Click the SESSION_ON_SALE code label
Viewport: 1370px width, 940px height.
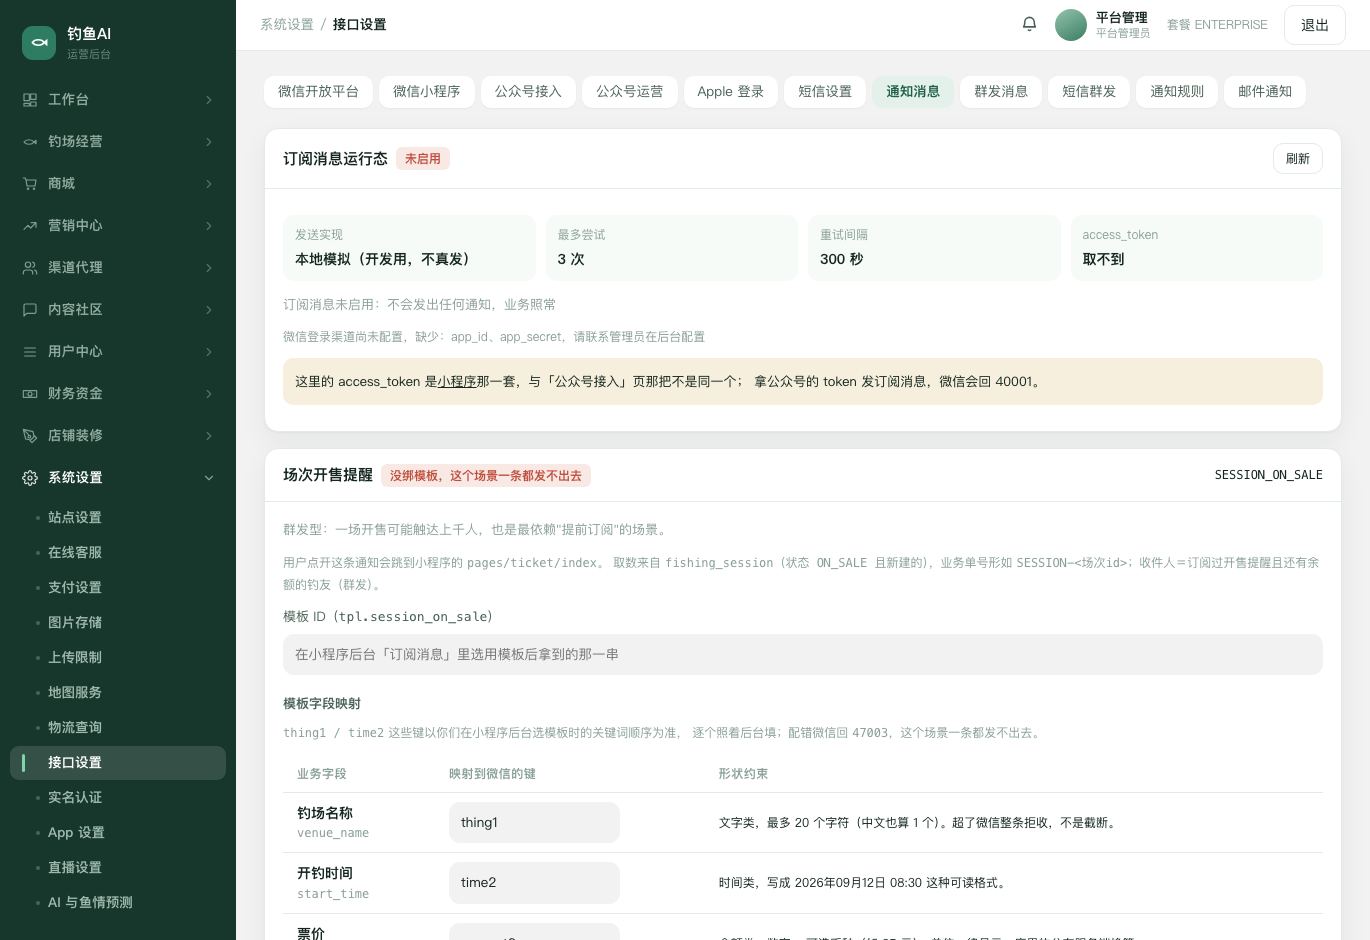coord(1268,476)
